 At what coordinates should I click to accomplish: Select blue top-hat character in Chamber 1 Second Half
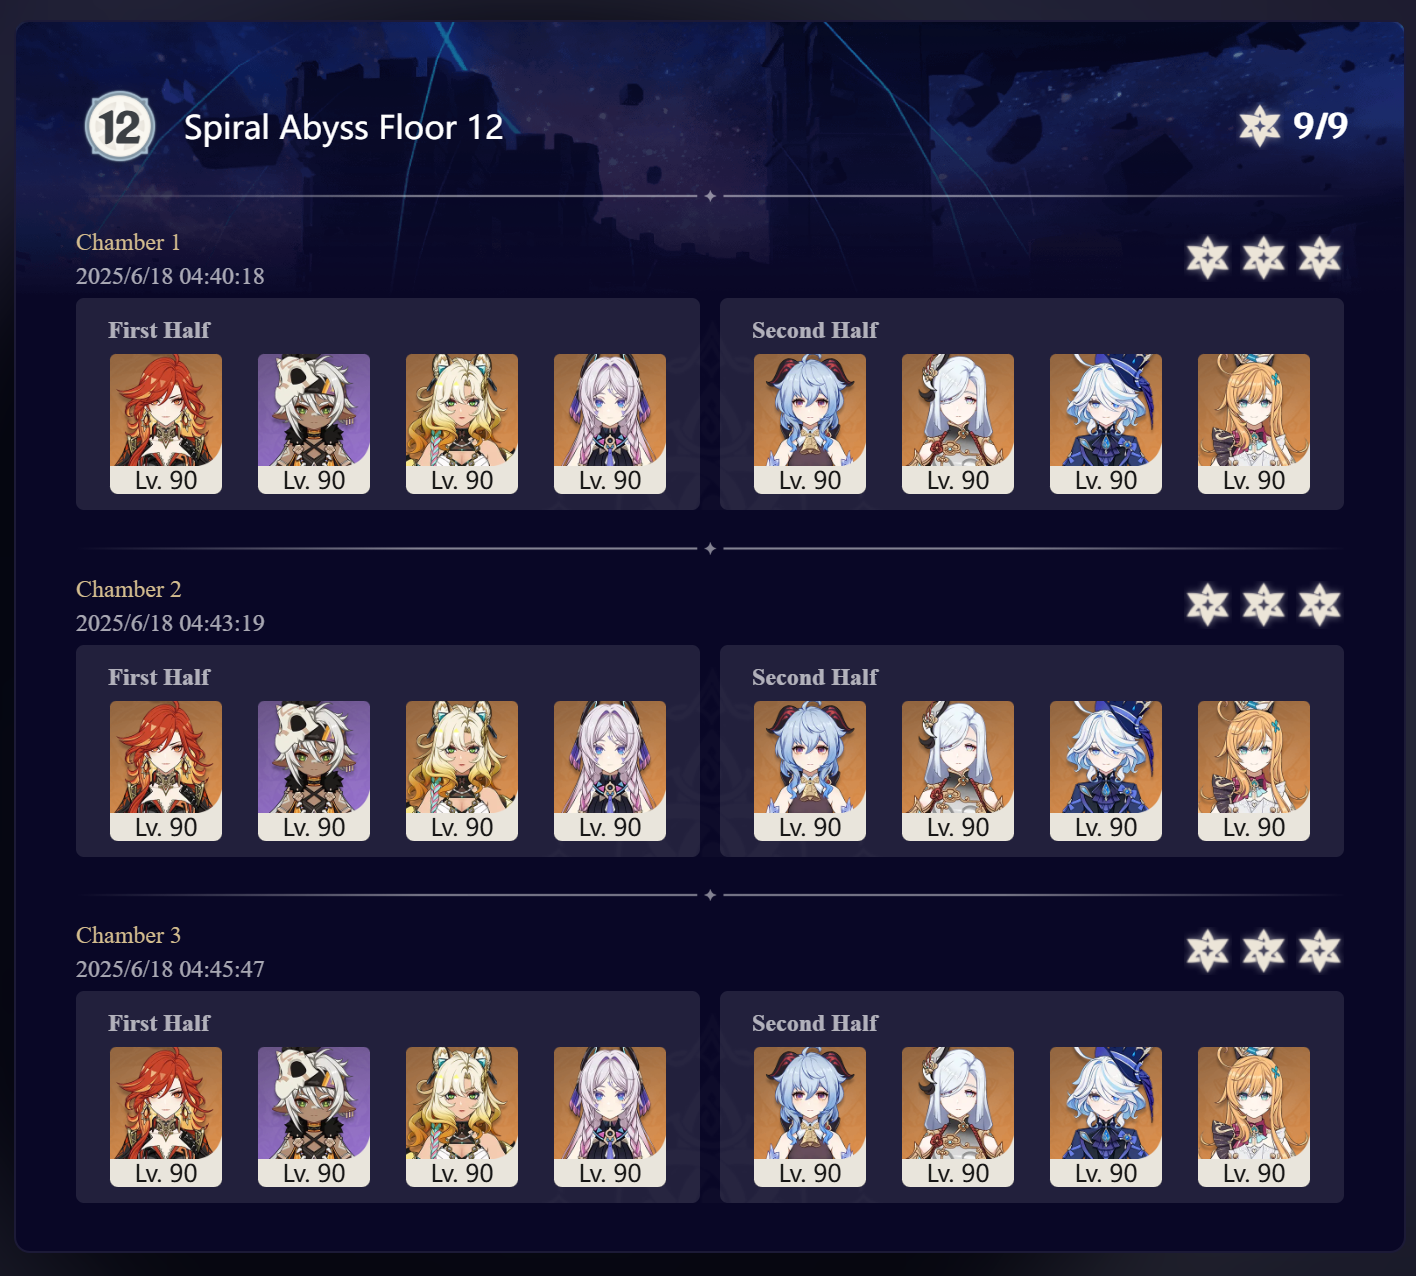[1106, 424]
